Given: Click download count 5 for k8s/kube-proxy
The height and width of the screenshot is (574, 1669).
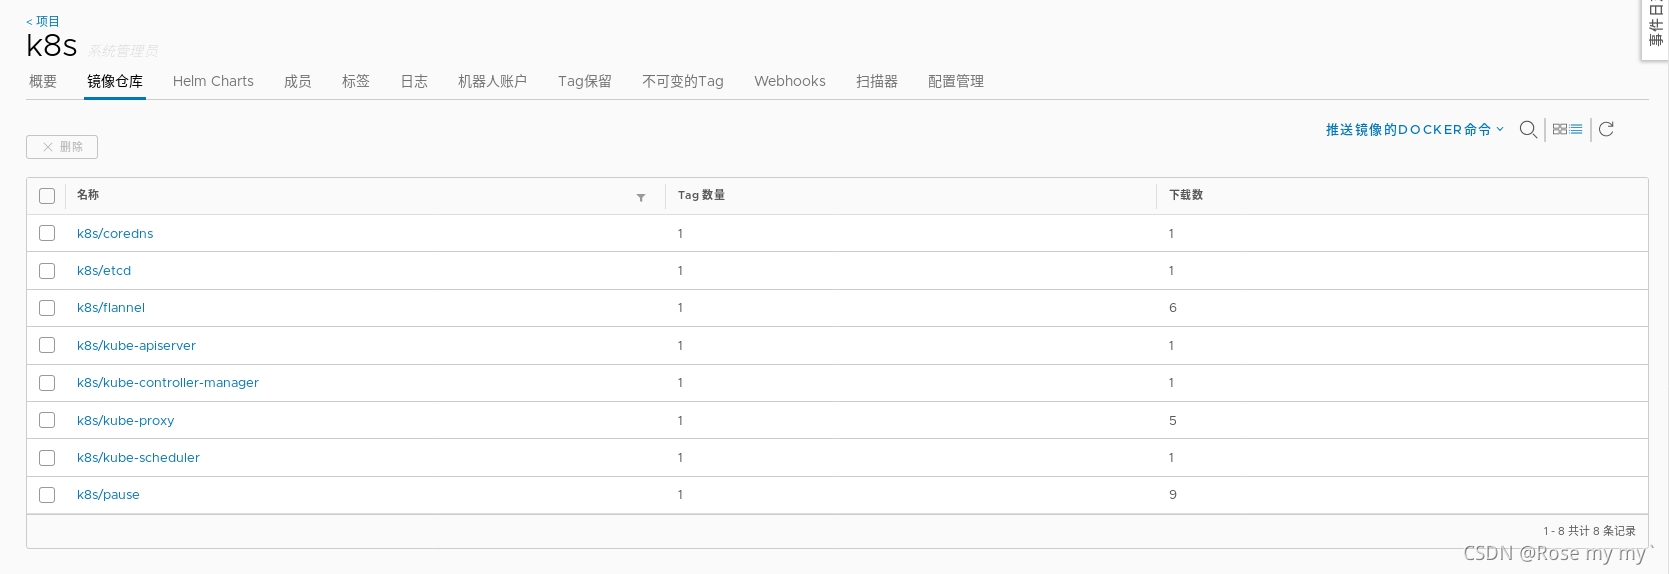Looking at the screenshot, I should (1173, 421).
